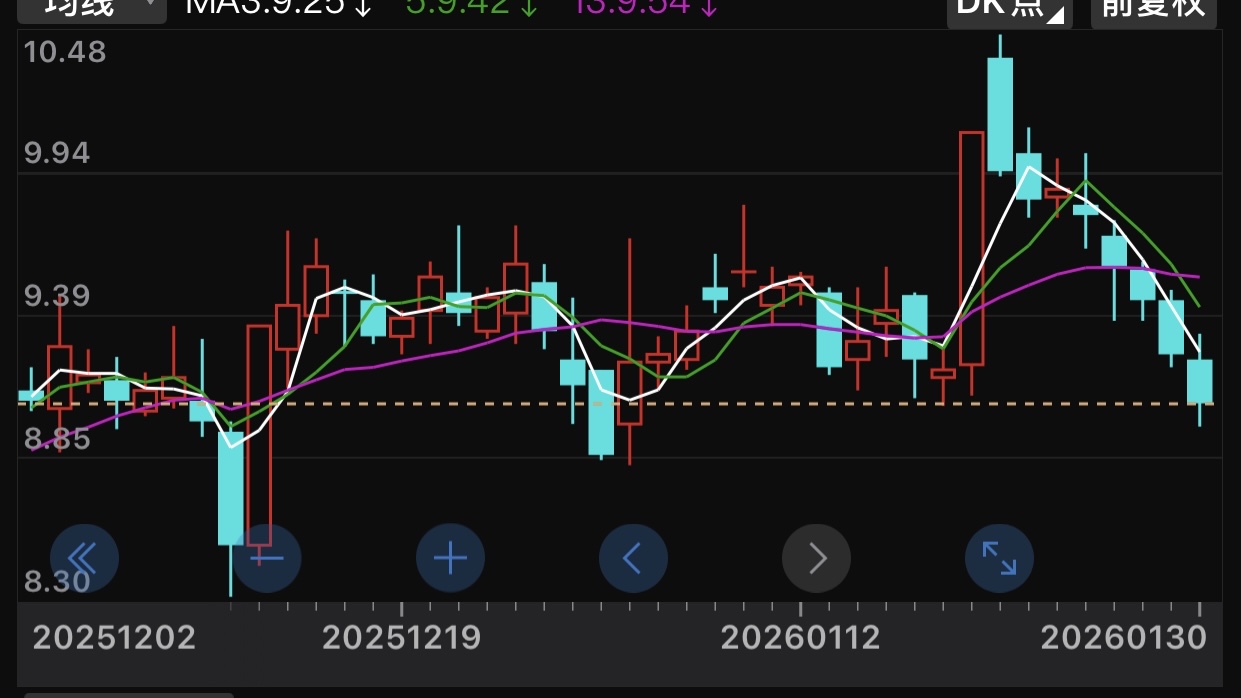Expand chart to fullscreen with arrows icon

pos(999,558)
